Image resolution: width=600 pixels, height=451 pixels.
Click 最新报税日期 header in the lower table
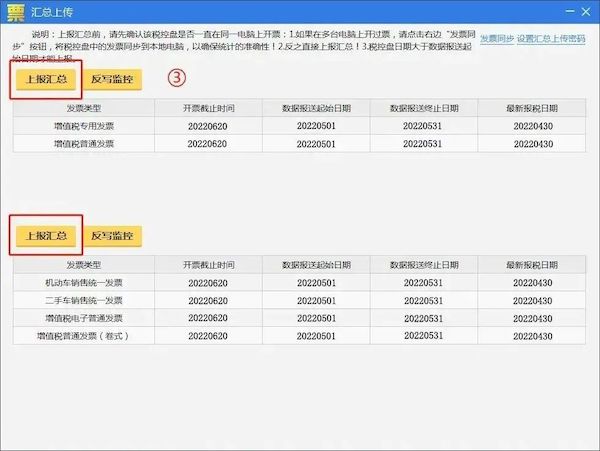pos(532,265)
